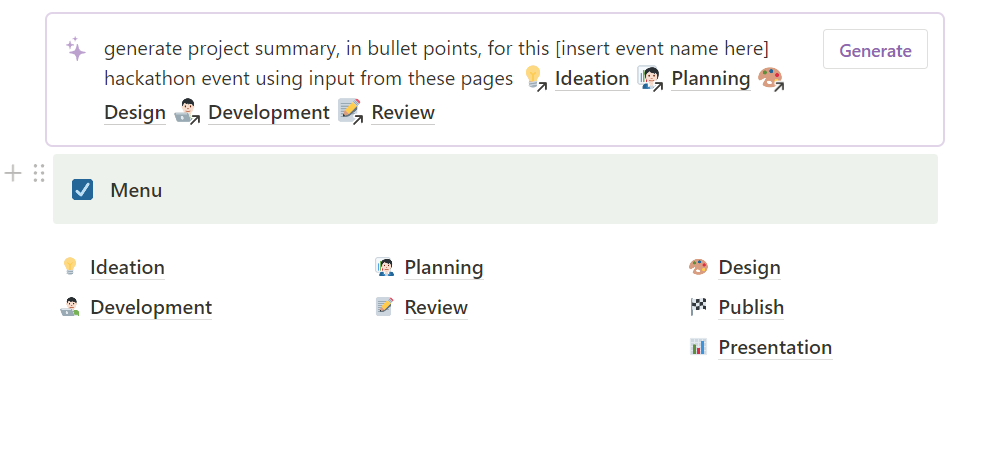Viewport: 1008px width, 452px height.
Task: Open the Development page in menu list
Action: (151, 307)
